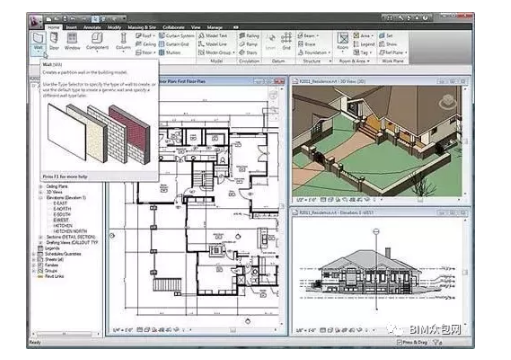Screen dimensions: 511x360
Task: Open the KITCHEN NORTH elevation view
Action: [x=70, y=231]
